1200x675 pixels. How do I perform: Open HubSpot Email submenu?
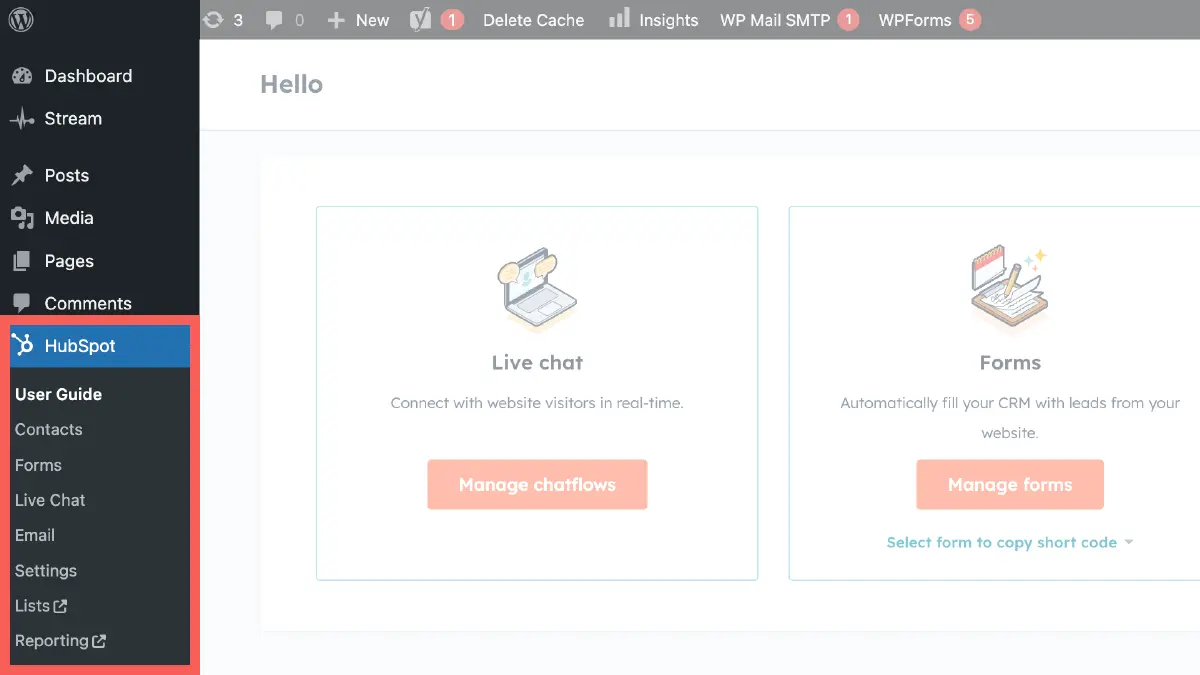click(35, 535)
